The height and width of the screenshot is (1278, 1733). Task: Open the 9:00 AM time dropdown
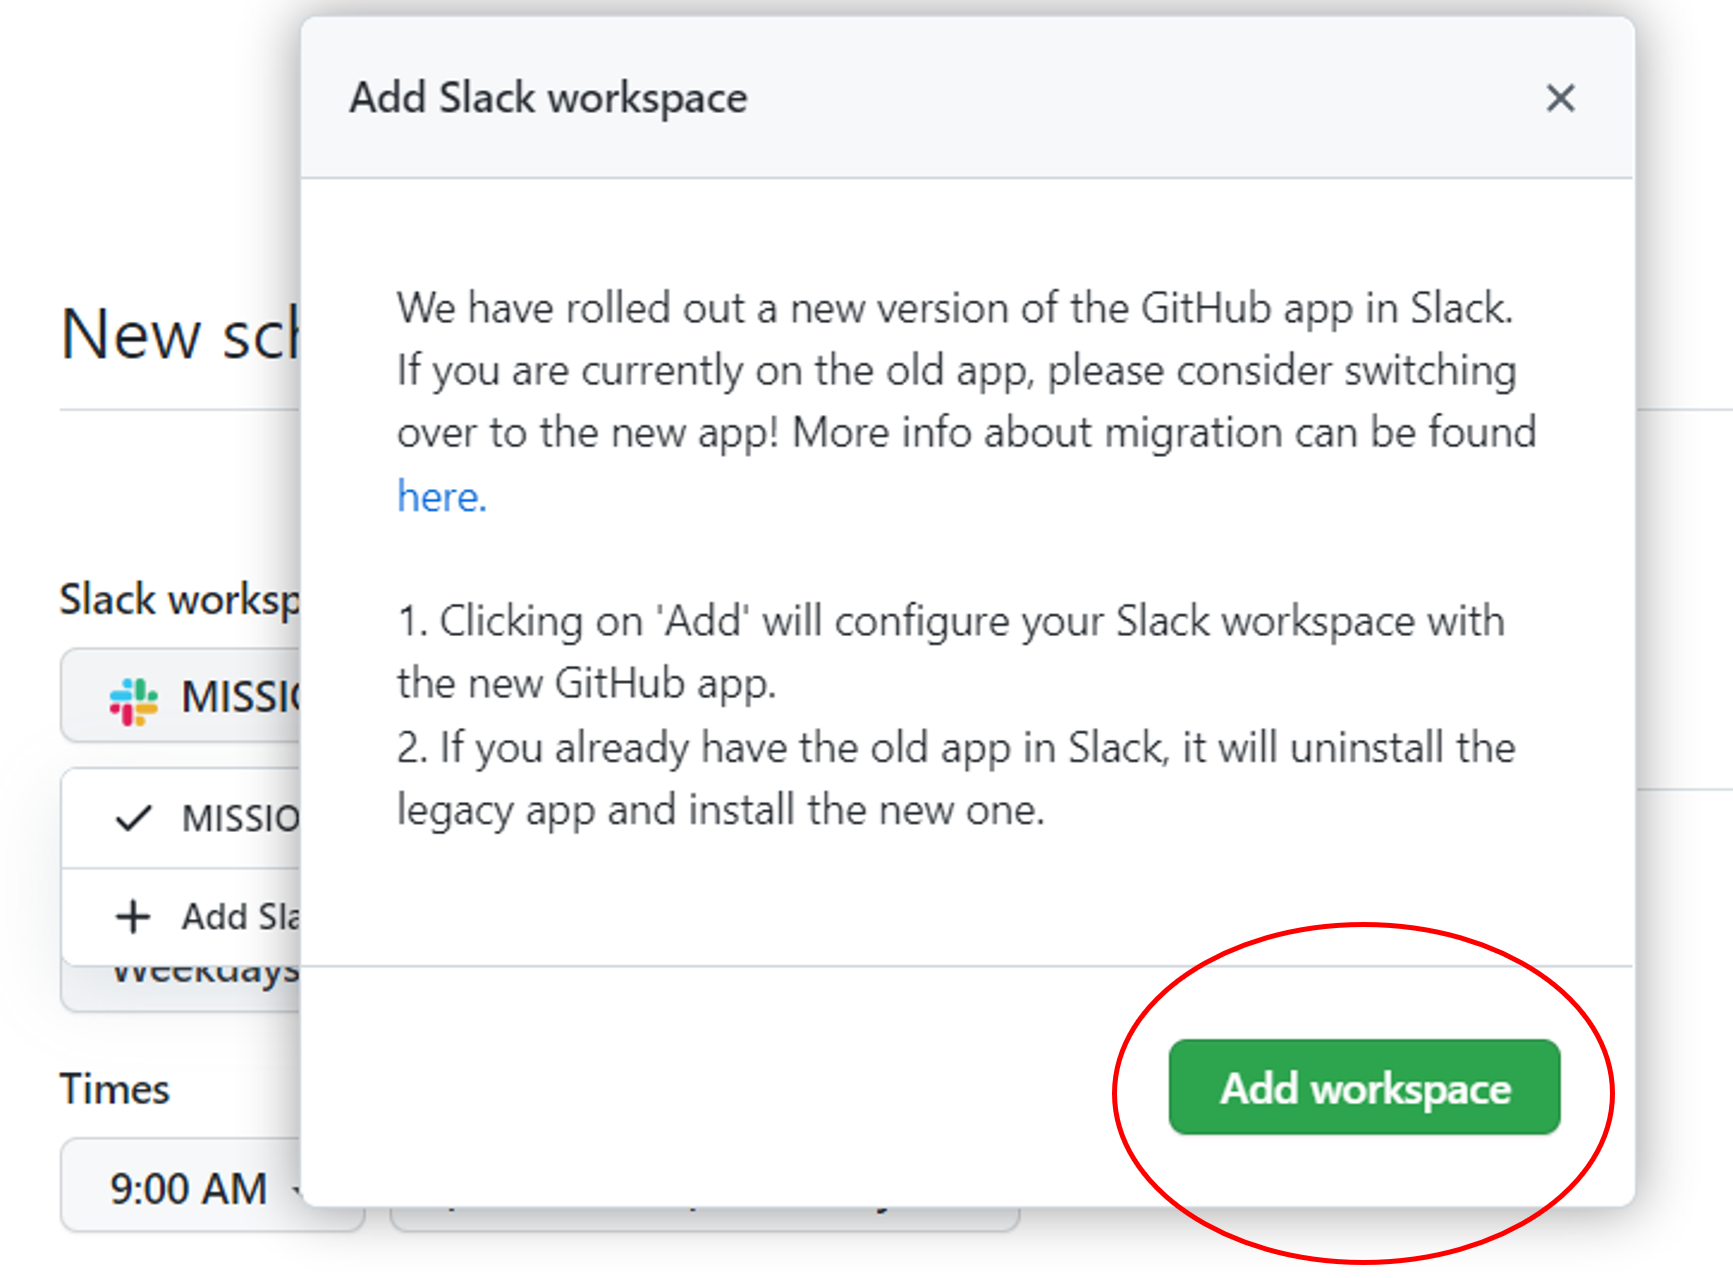pyautogui.click(x=190, y=1188)
